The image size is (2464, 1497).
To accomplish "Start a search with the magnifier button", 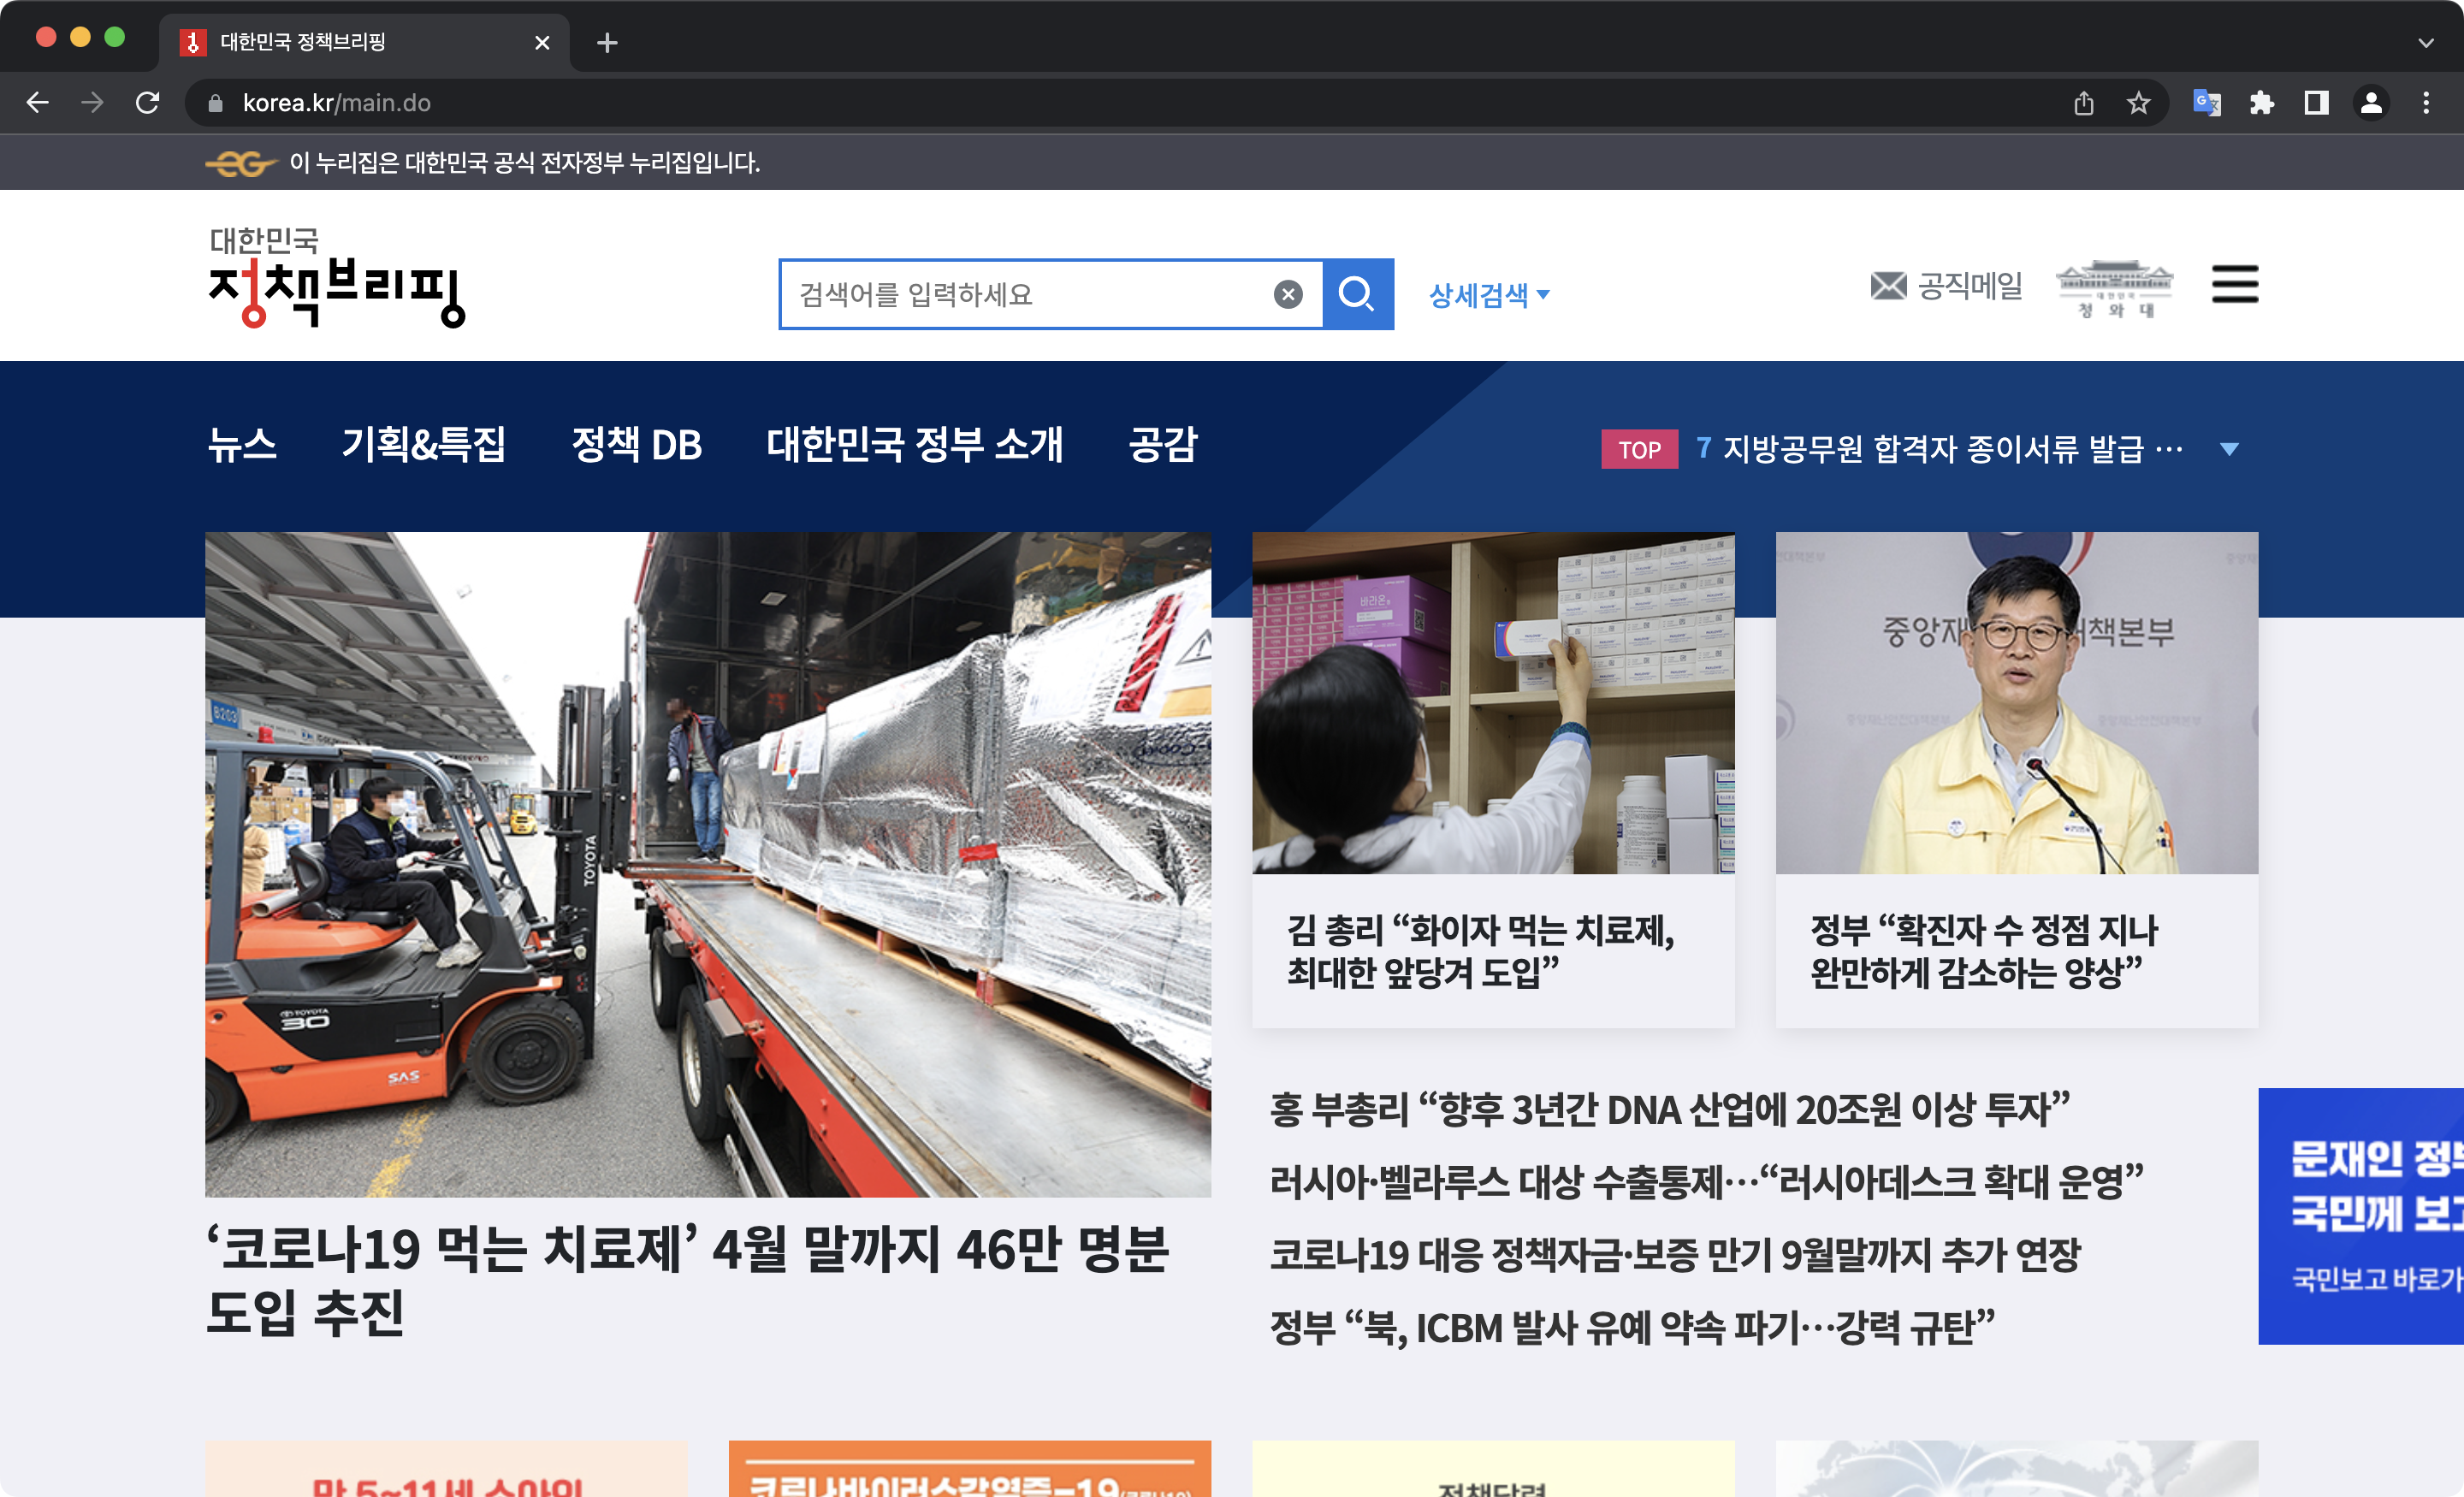I will click(1358, 294).
